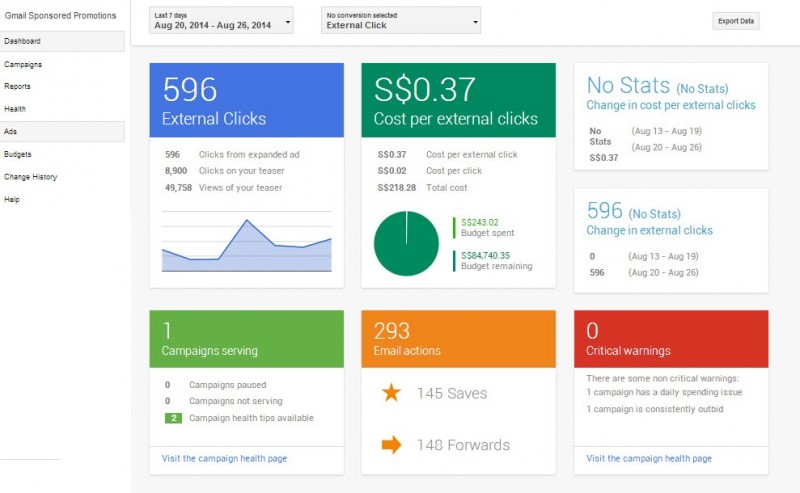Click the Campaigns serving green header
The height and width of the screenshot is (493, 800).
coord(246,339)
